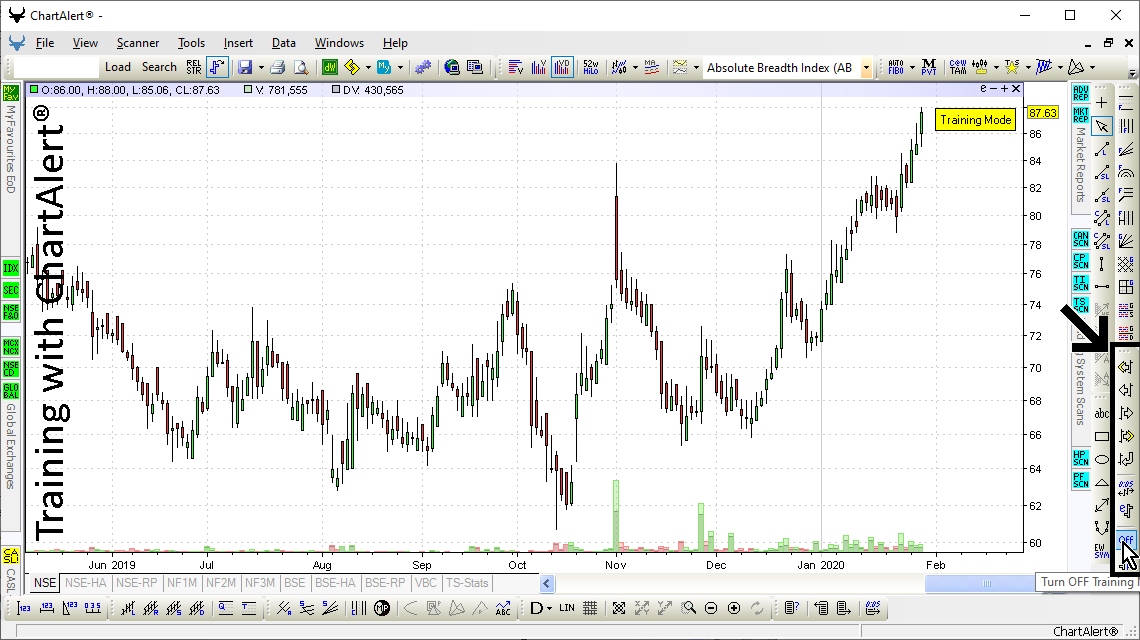Toggle the V volume checkbox
Screen dimensions: 1140x640
point(249,89)
